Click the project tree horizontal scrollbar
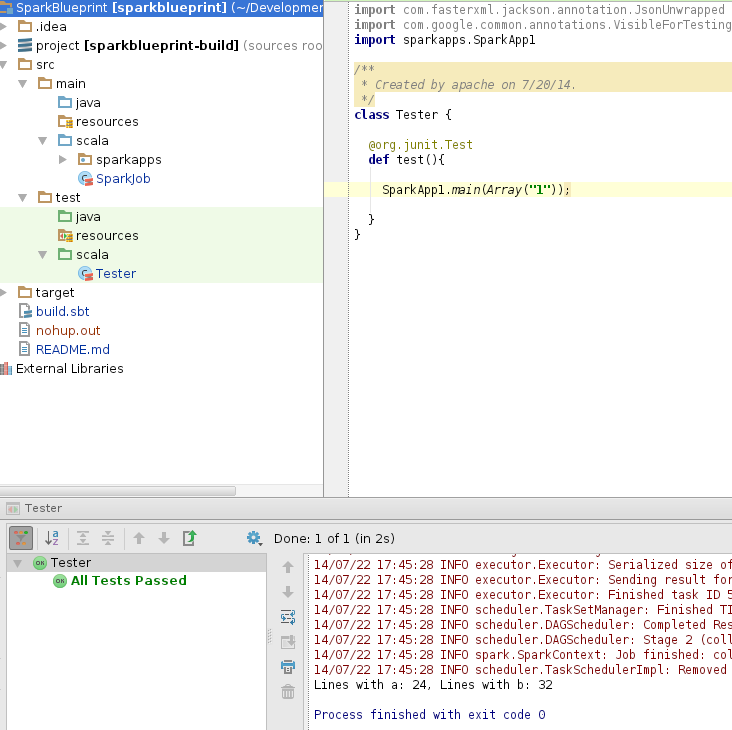Image resolution: width=732 pixels, height=730 pixels. point(118,491)
